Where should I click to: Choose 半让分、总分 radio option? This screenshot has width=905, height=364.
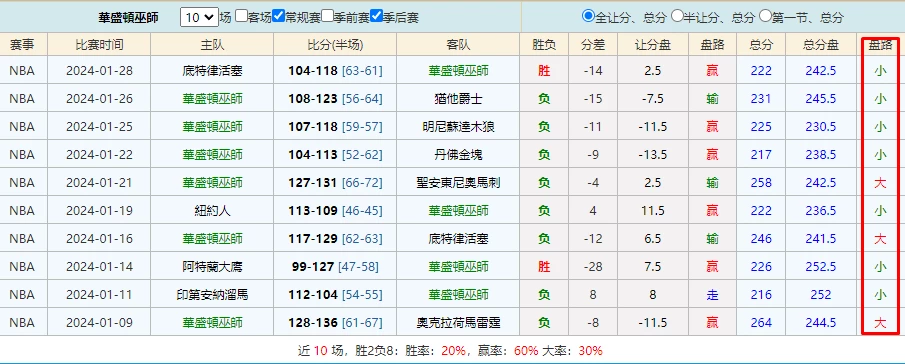pos(677,16)
